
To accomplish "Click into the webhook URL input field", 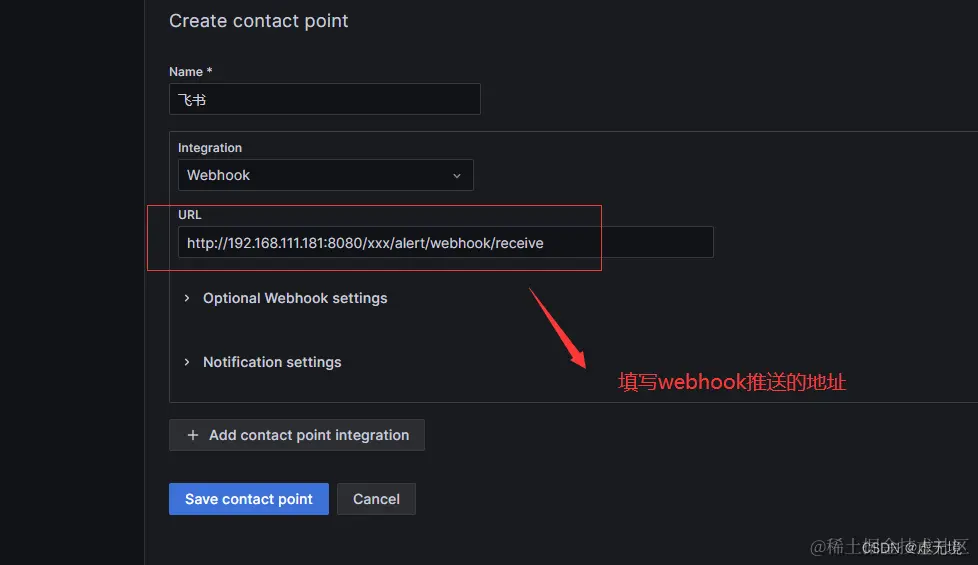I will coord(446,243).
